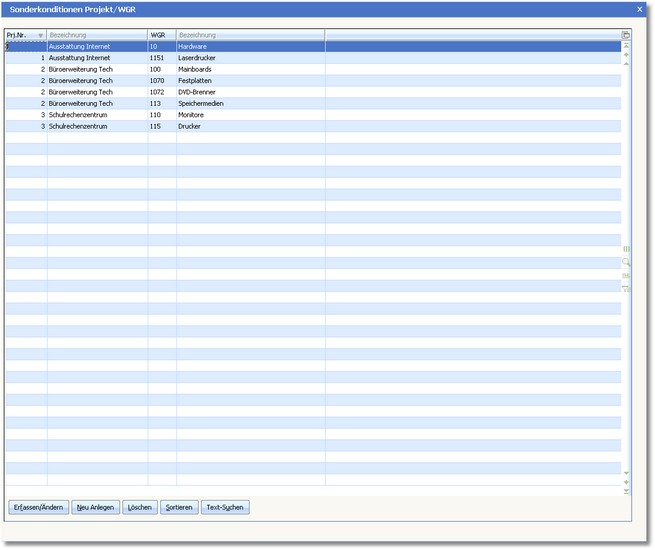This screenshot has width=655, height=550.
Task: Jump to first record using top arrow icon
Action: pyautogui.click(x=626, y=46)
